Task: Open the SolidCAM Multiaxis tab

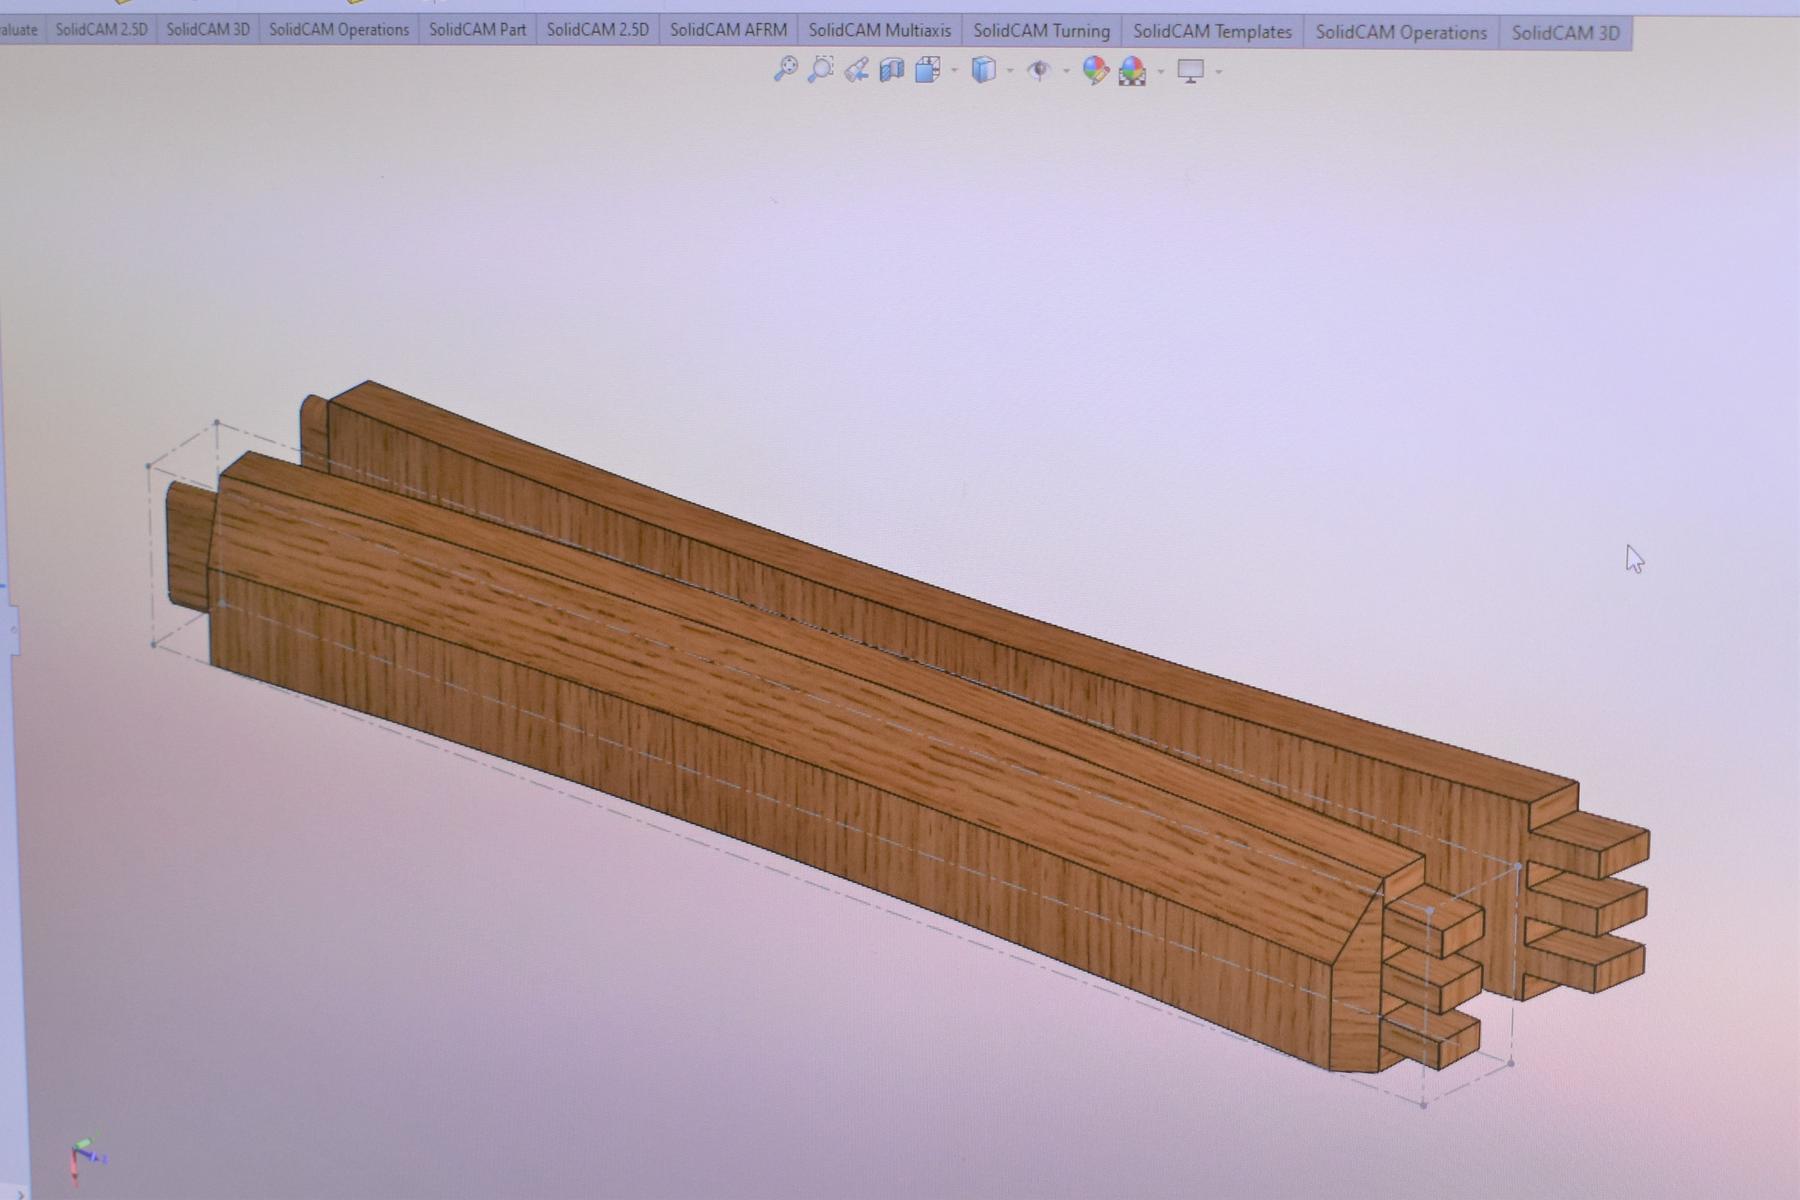Action: click(x=880, y=30)
